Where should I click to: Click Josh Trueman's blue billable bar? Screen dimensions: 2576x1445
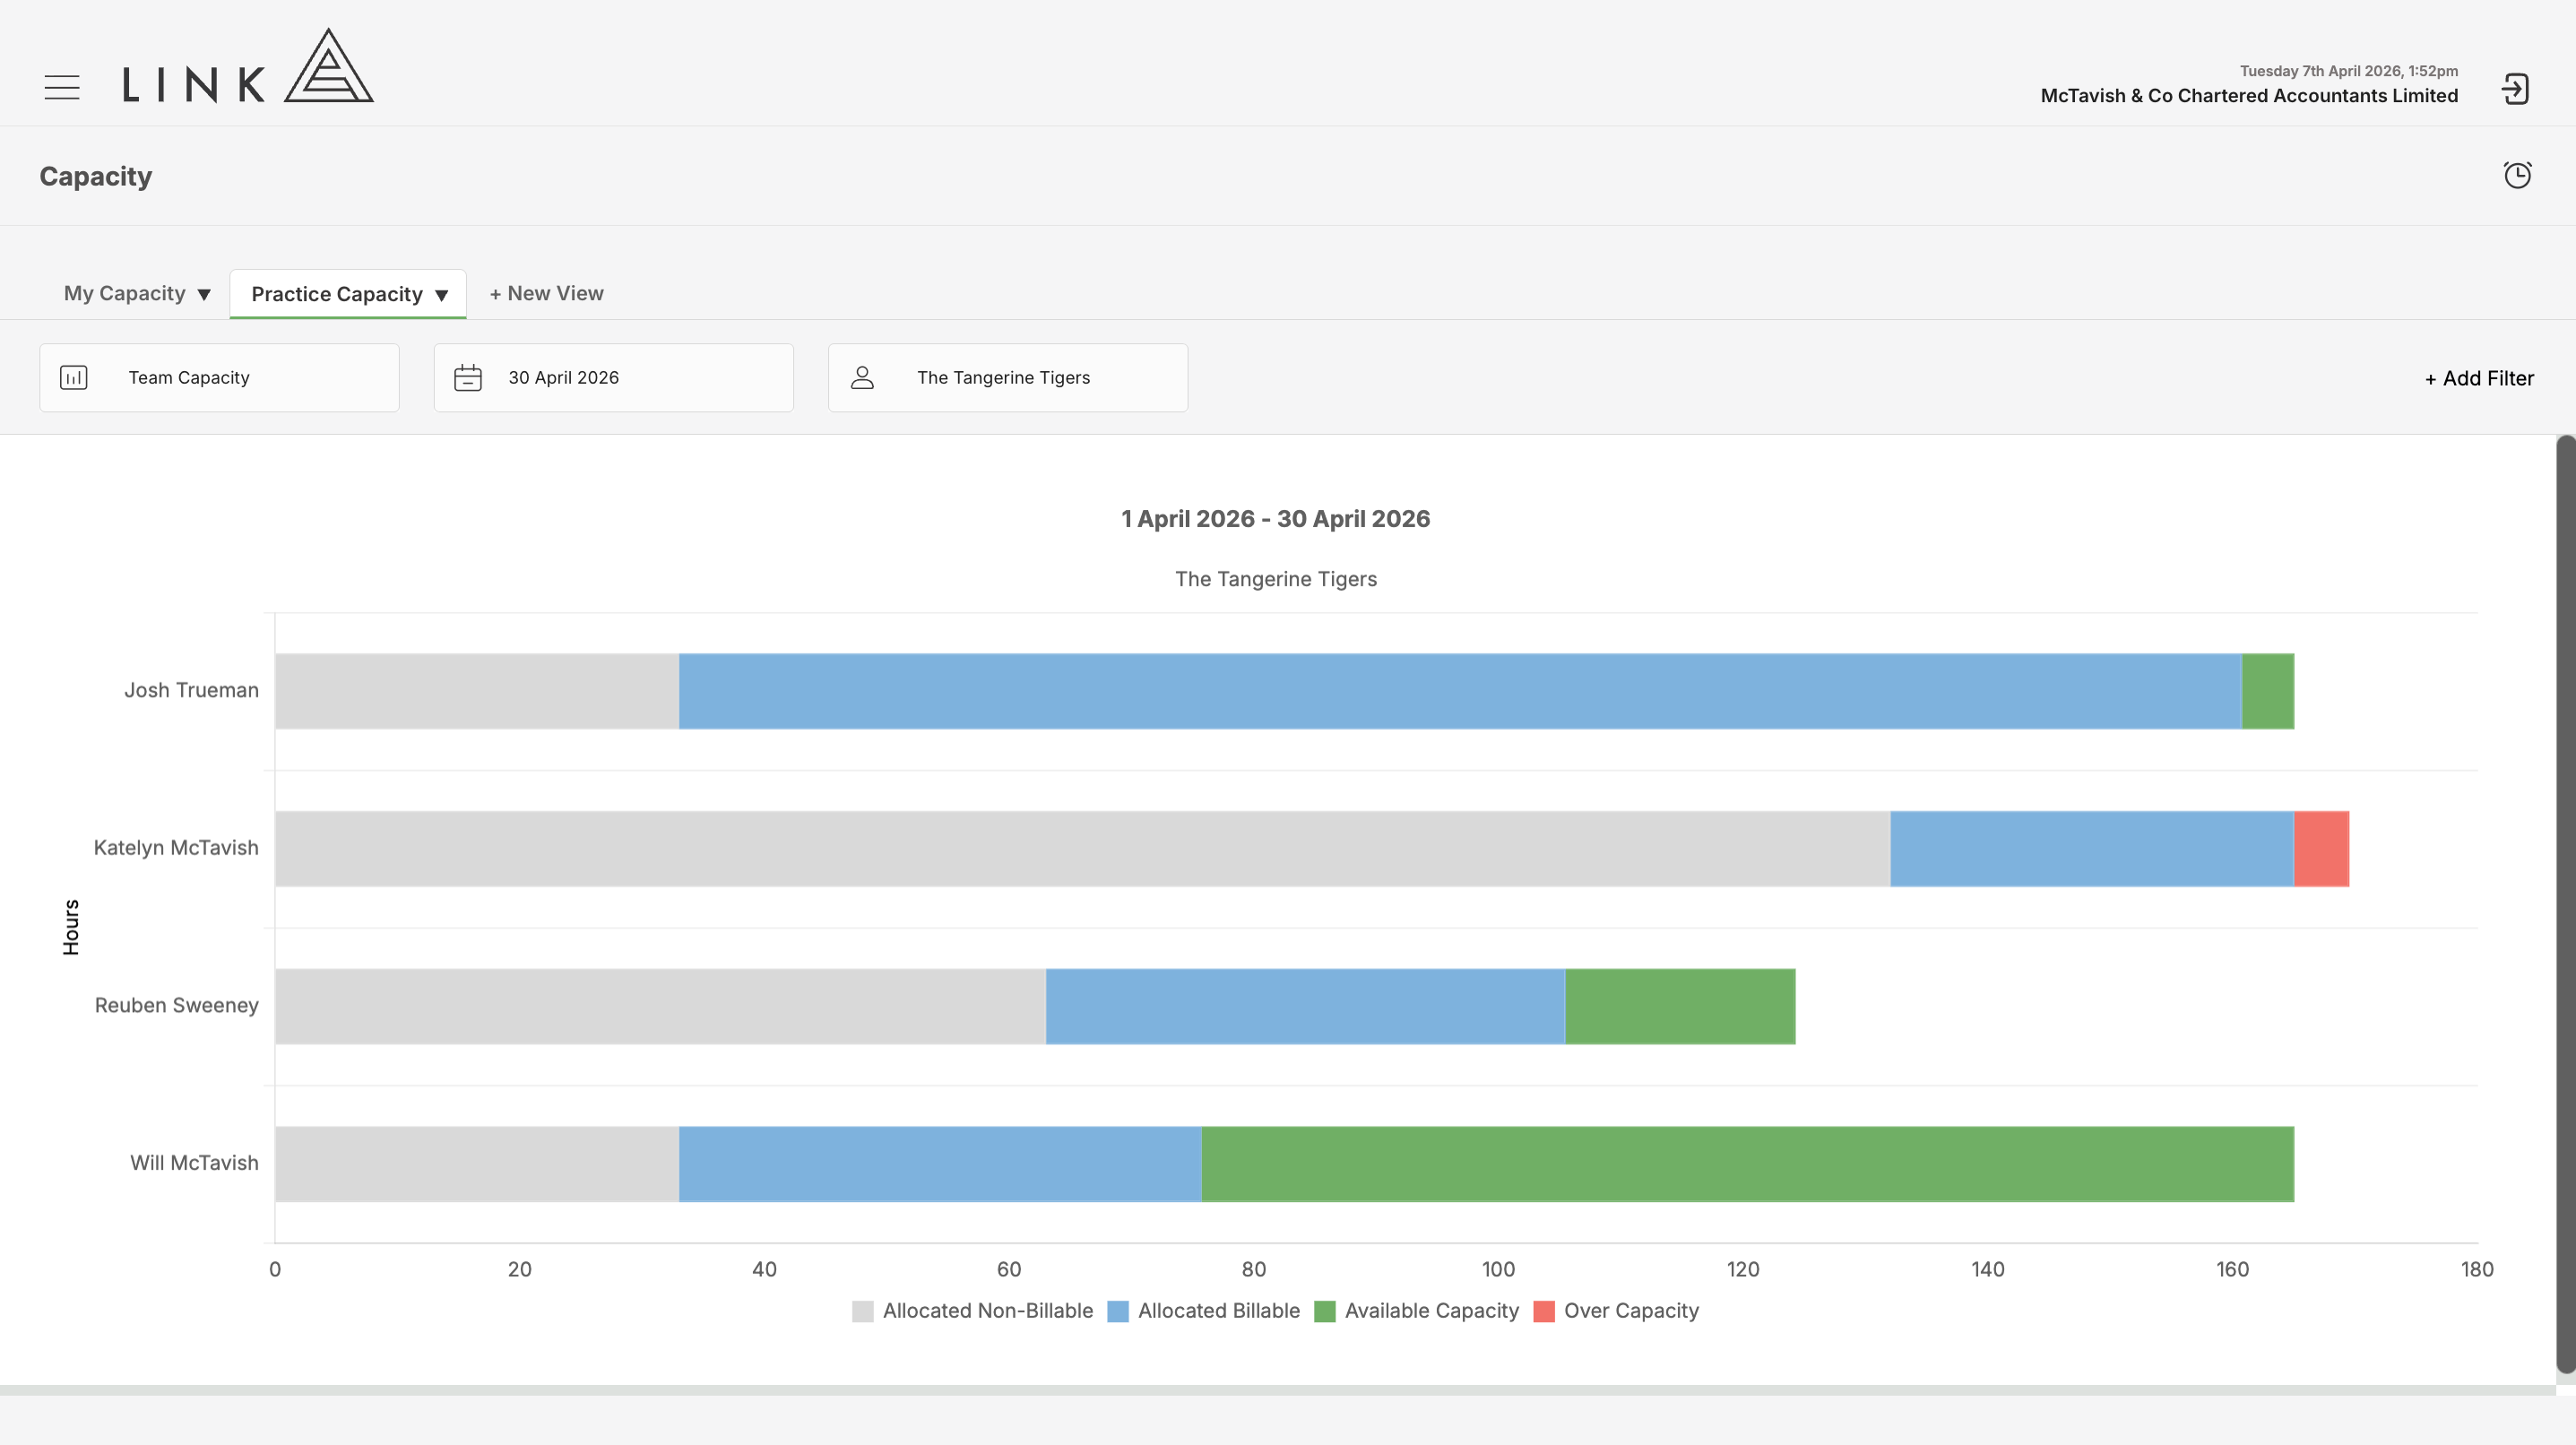1460,691
